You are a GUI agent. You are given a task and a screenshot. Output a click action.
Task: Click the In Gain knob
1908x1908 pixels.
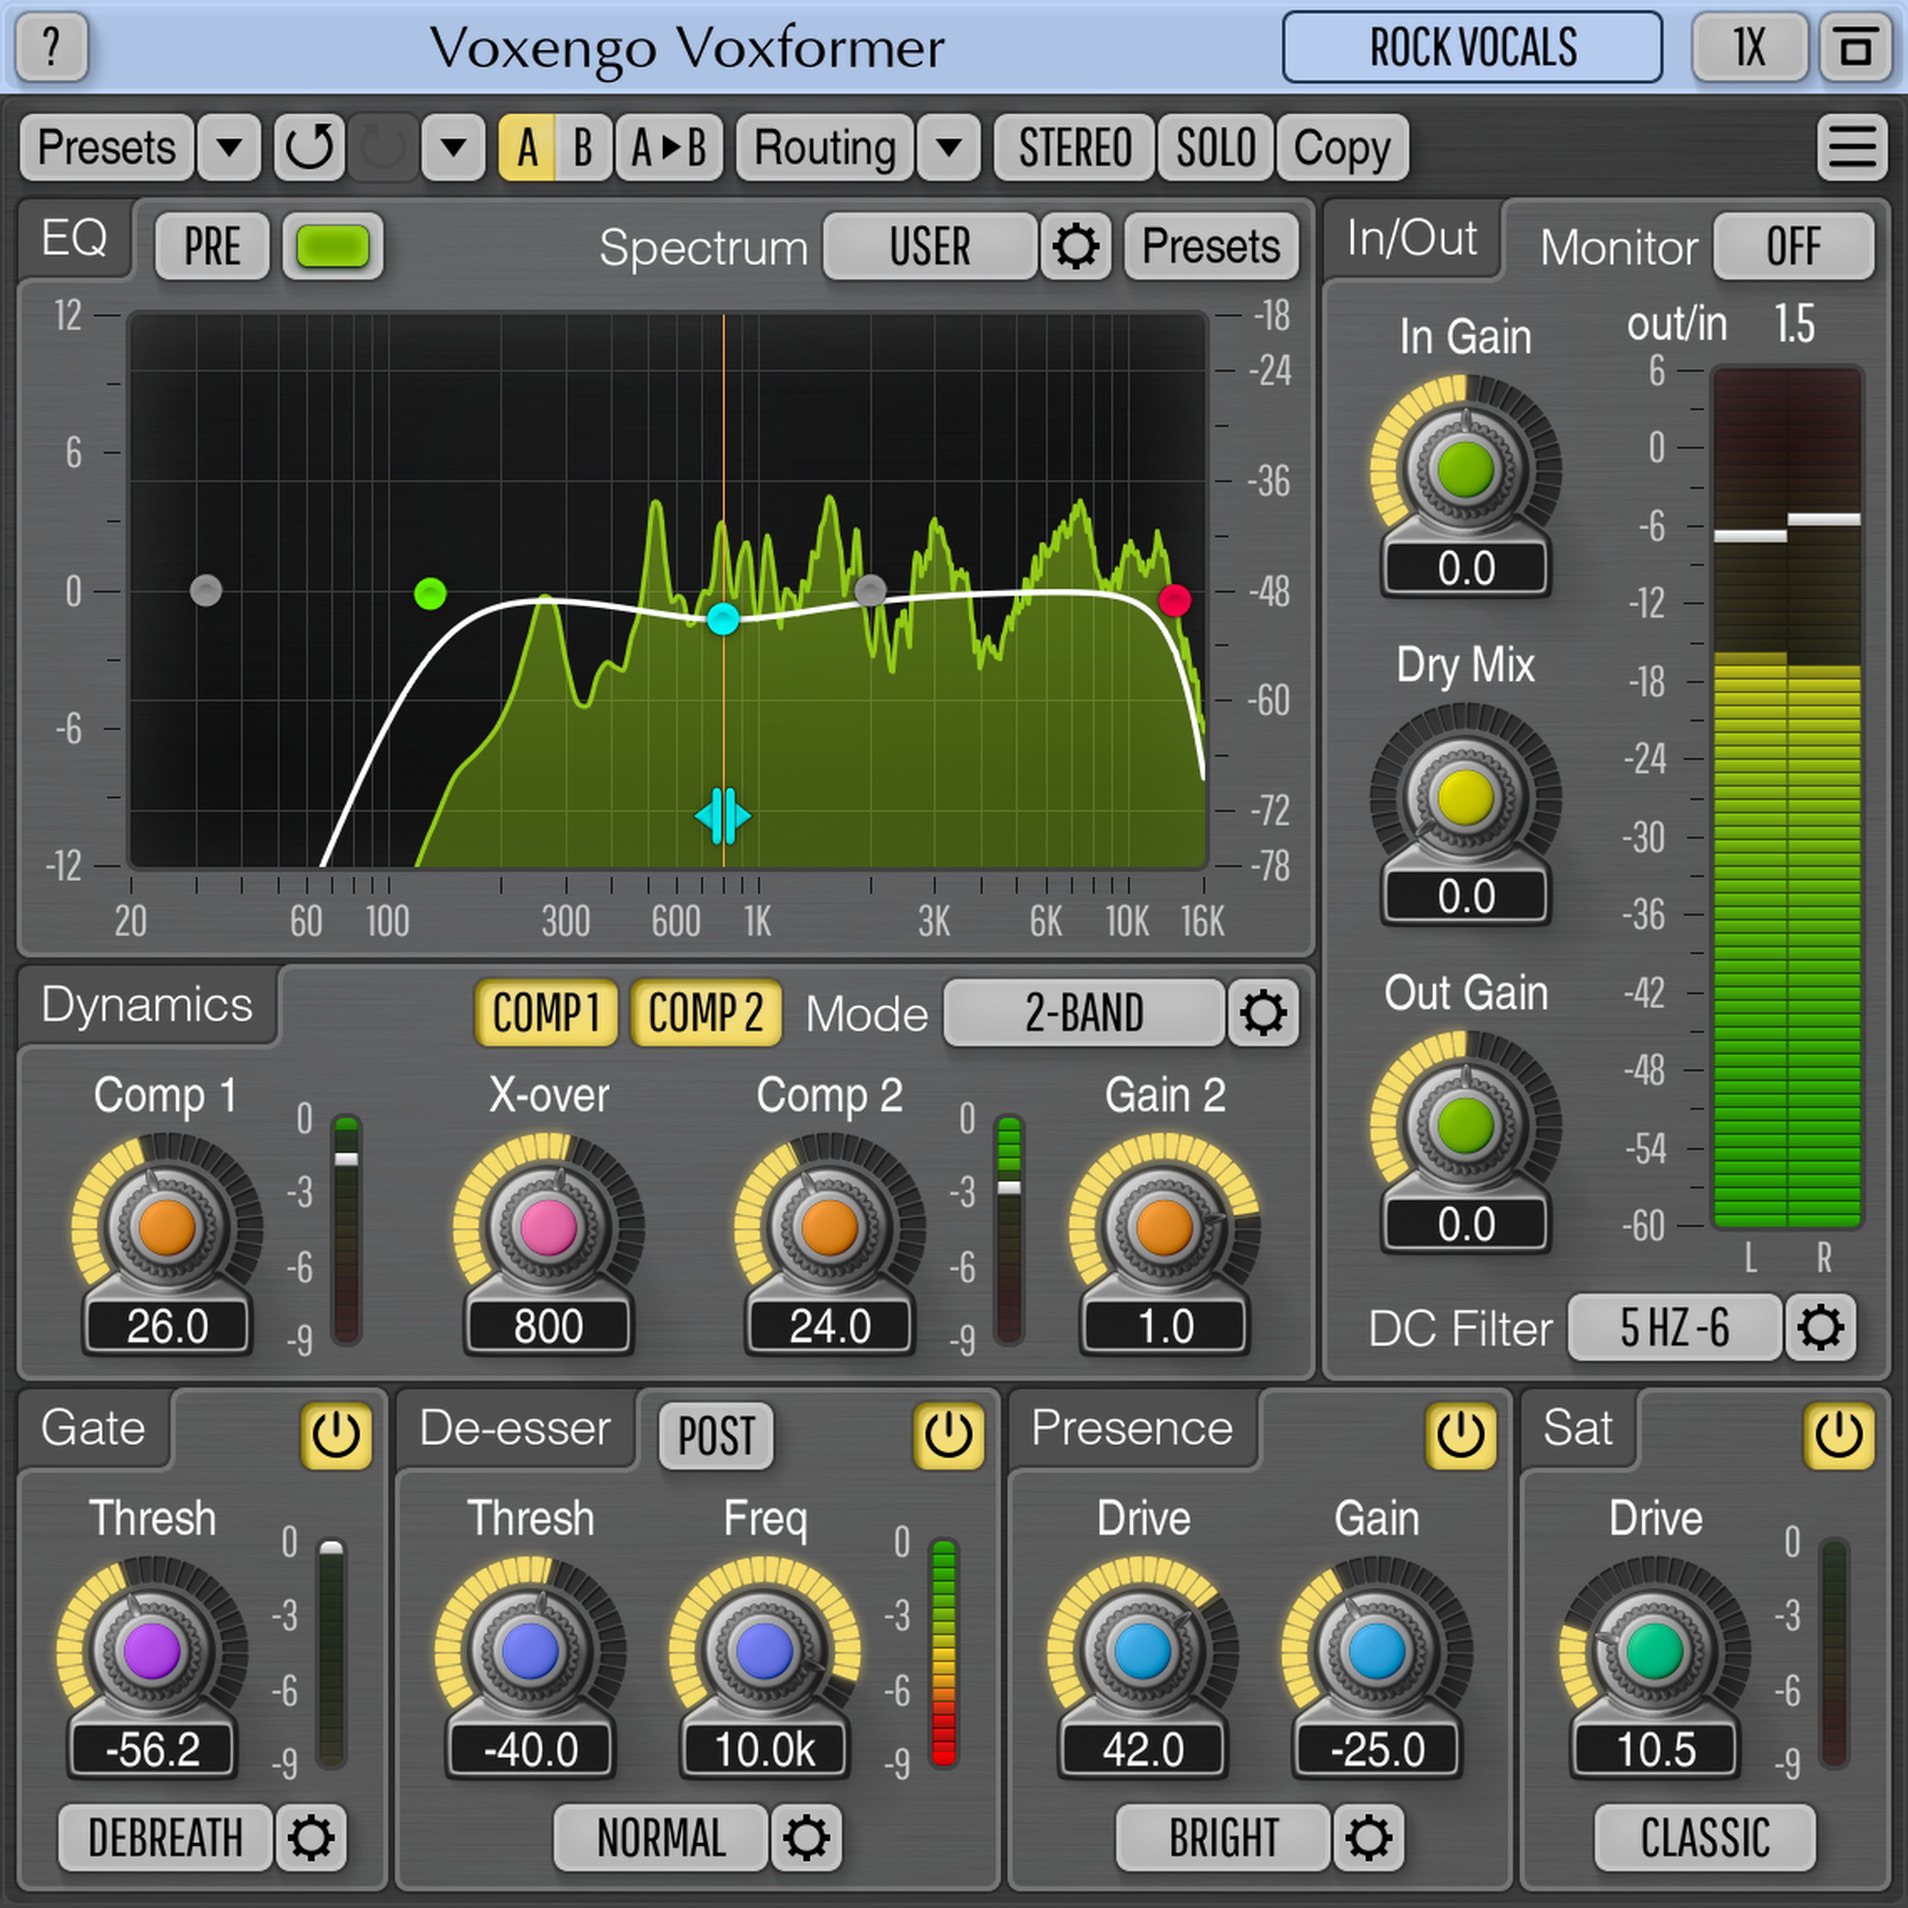pyautogui.click(x=1465, y=469)
